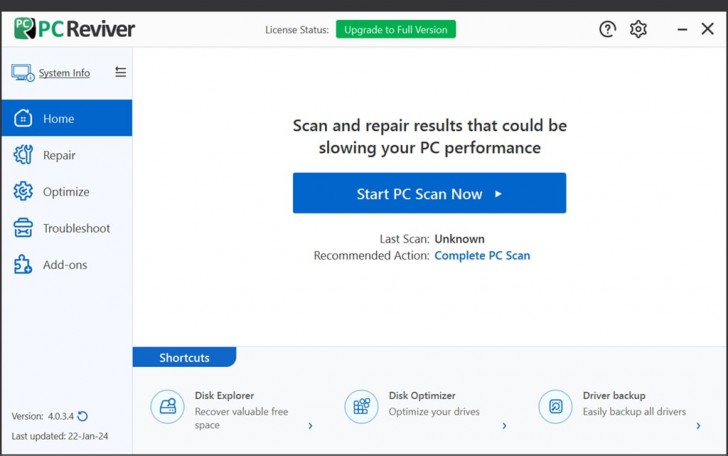Open the Disk Explorer shortcut title
The width and height of the screenshot is (728, 456).
click(224, 396)
